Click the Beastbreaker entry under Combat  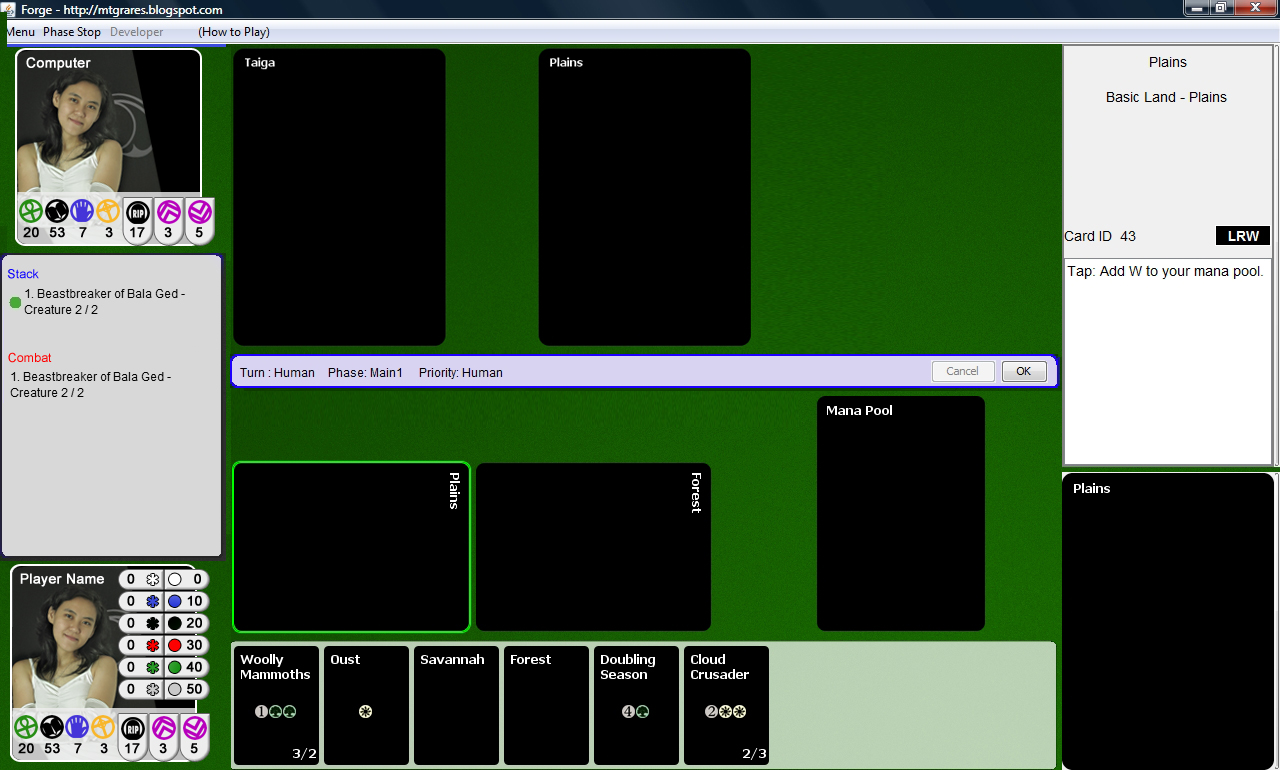coord(91,385)
